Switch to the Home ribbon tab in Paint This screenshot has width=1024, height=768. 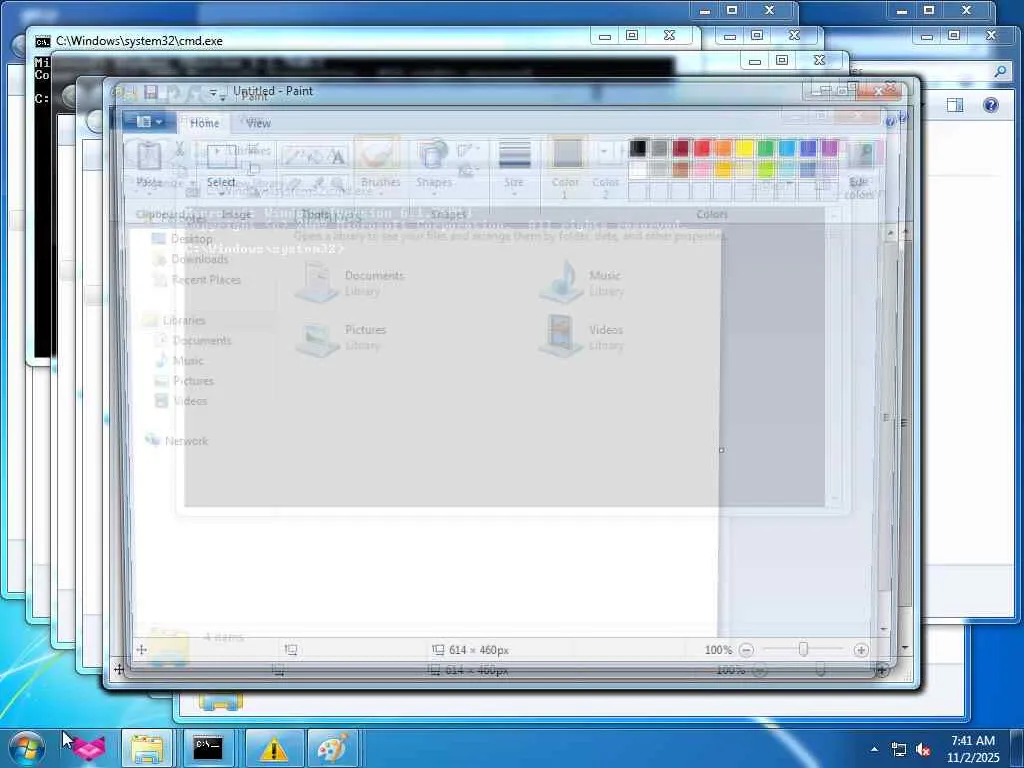[x=204, y=123]
